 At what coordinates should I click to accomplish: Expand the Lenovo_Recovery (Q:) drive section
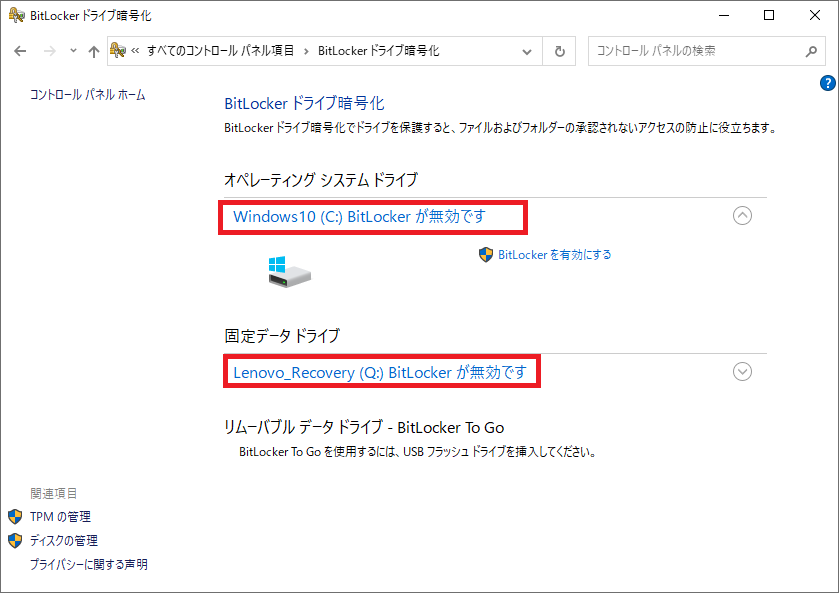(742, 371)
